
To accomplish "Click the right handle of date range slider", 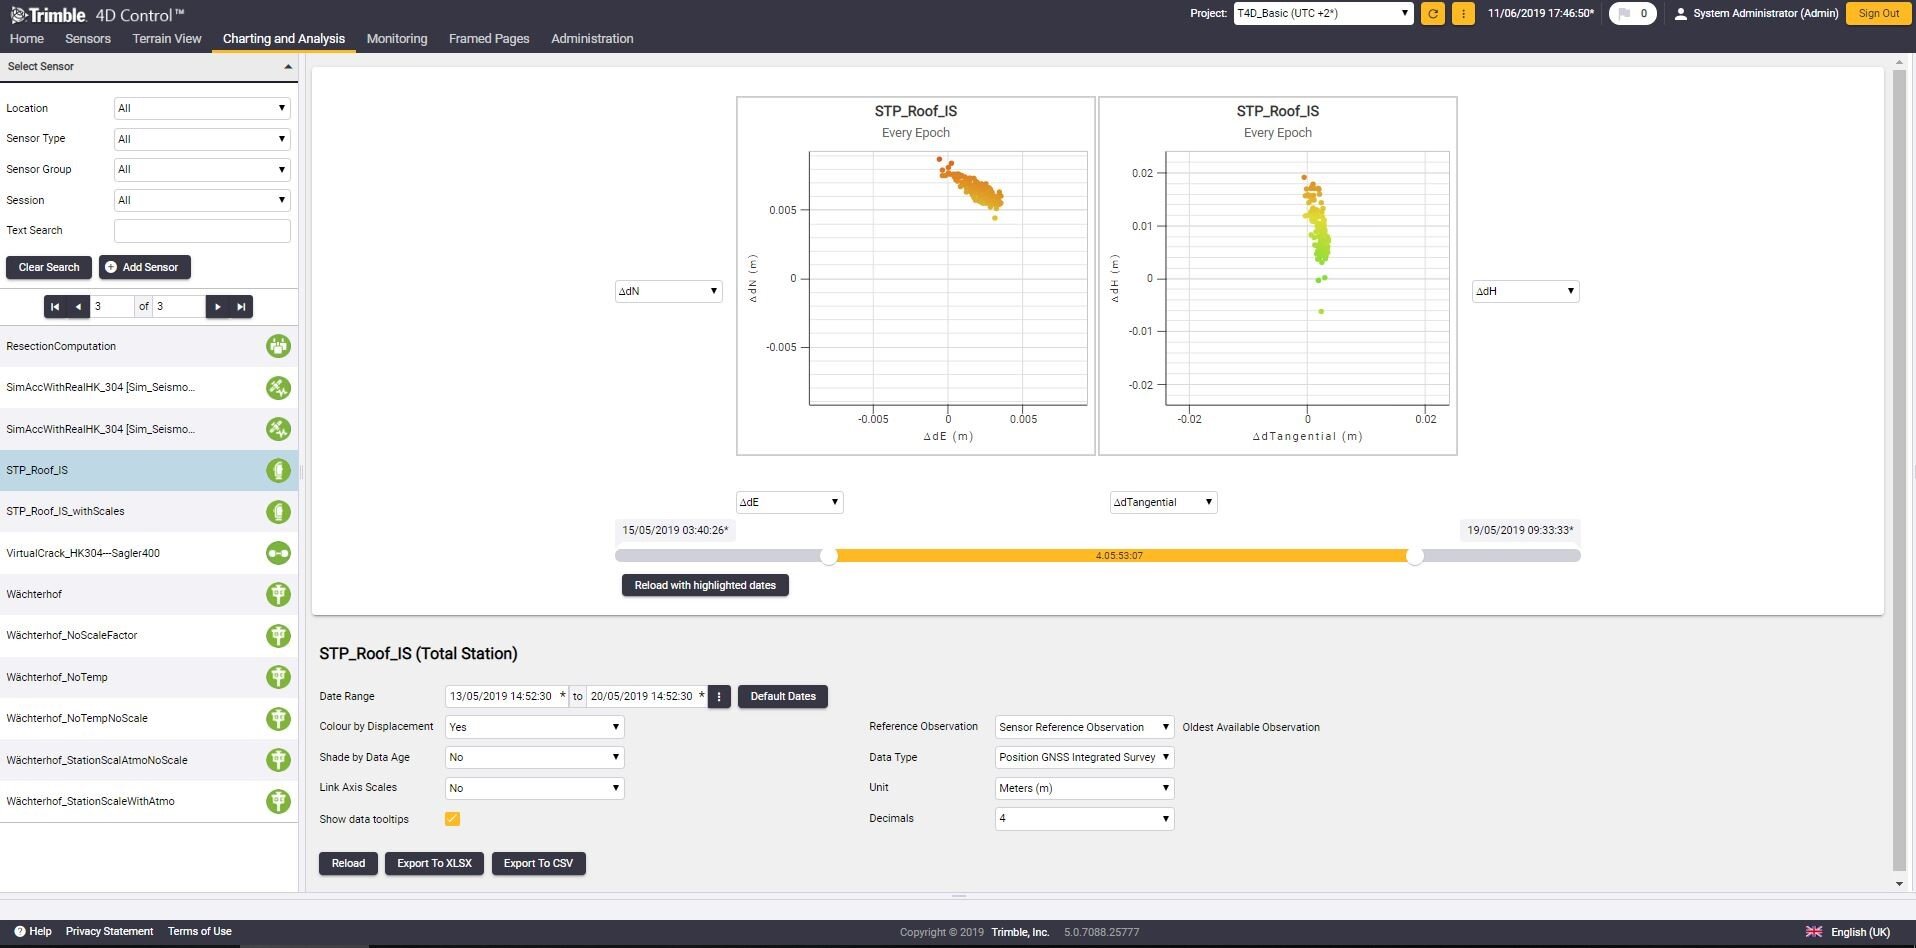I will (x=1414, y=556).
